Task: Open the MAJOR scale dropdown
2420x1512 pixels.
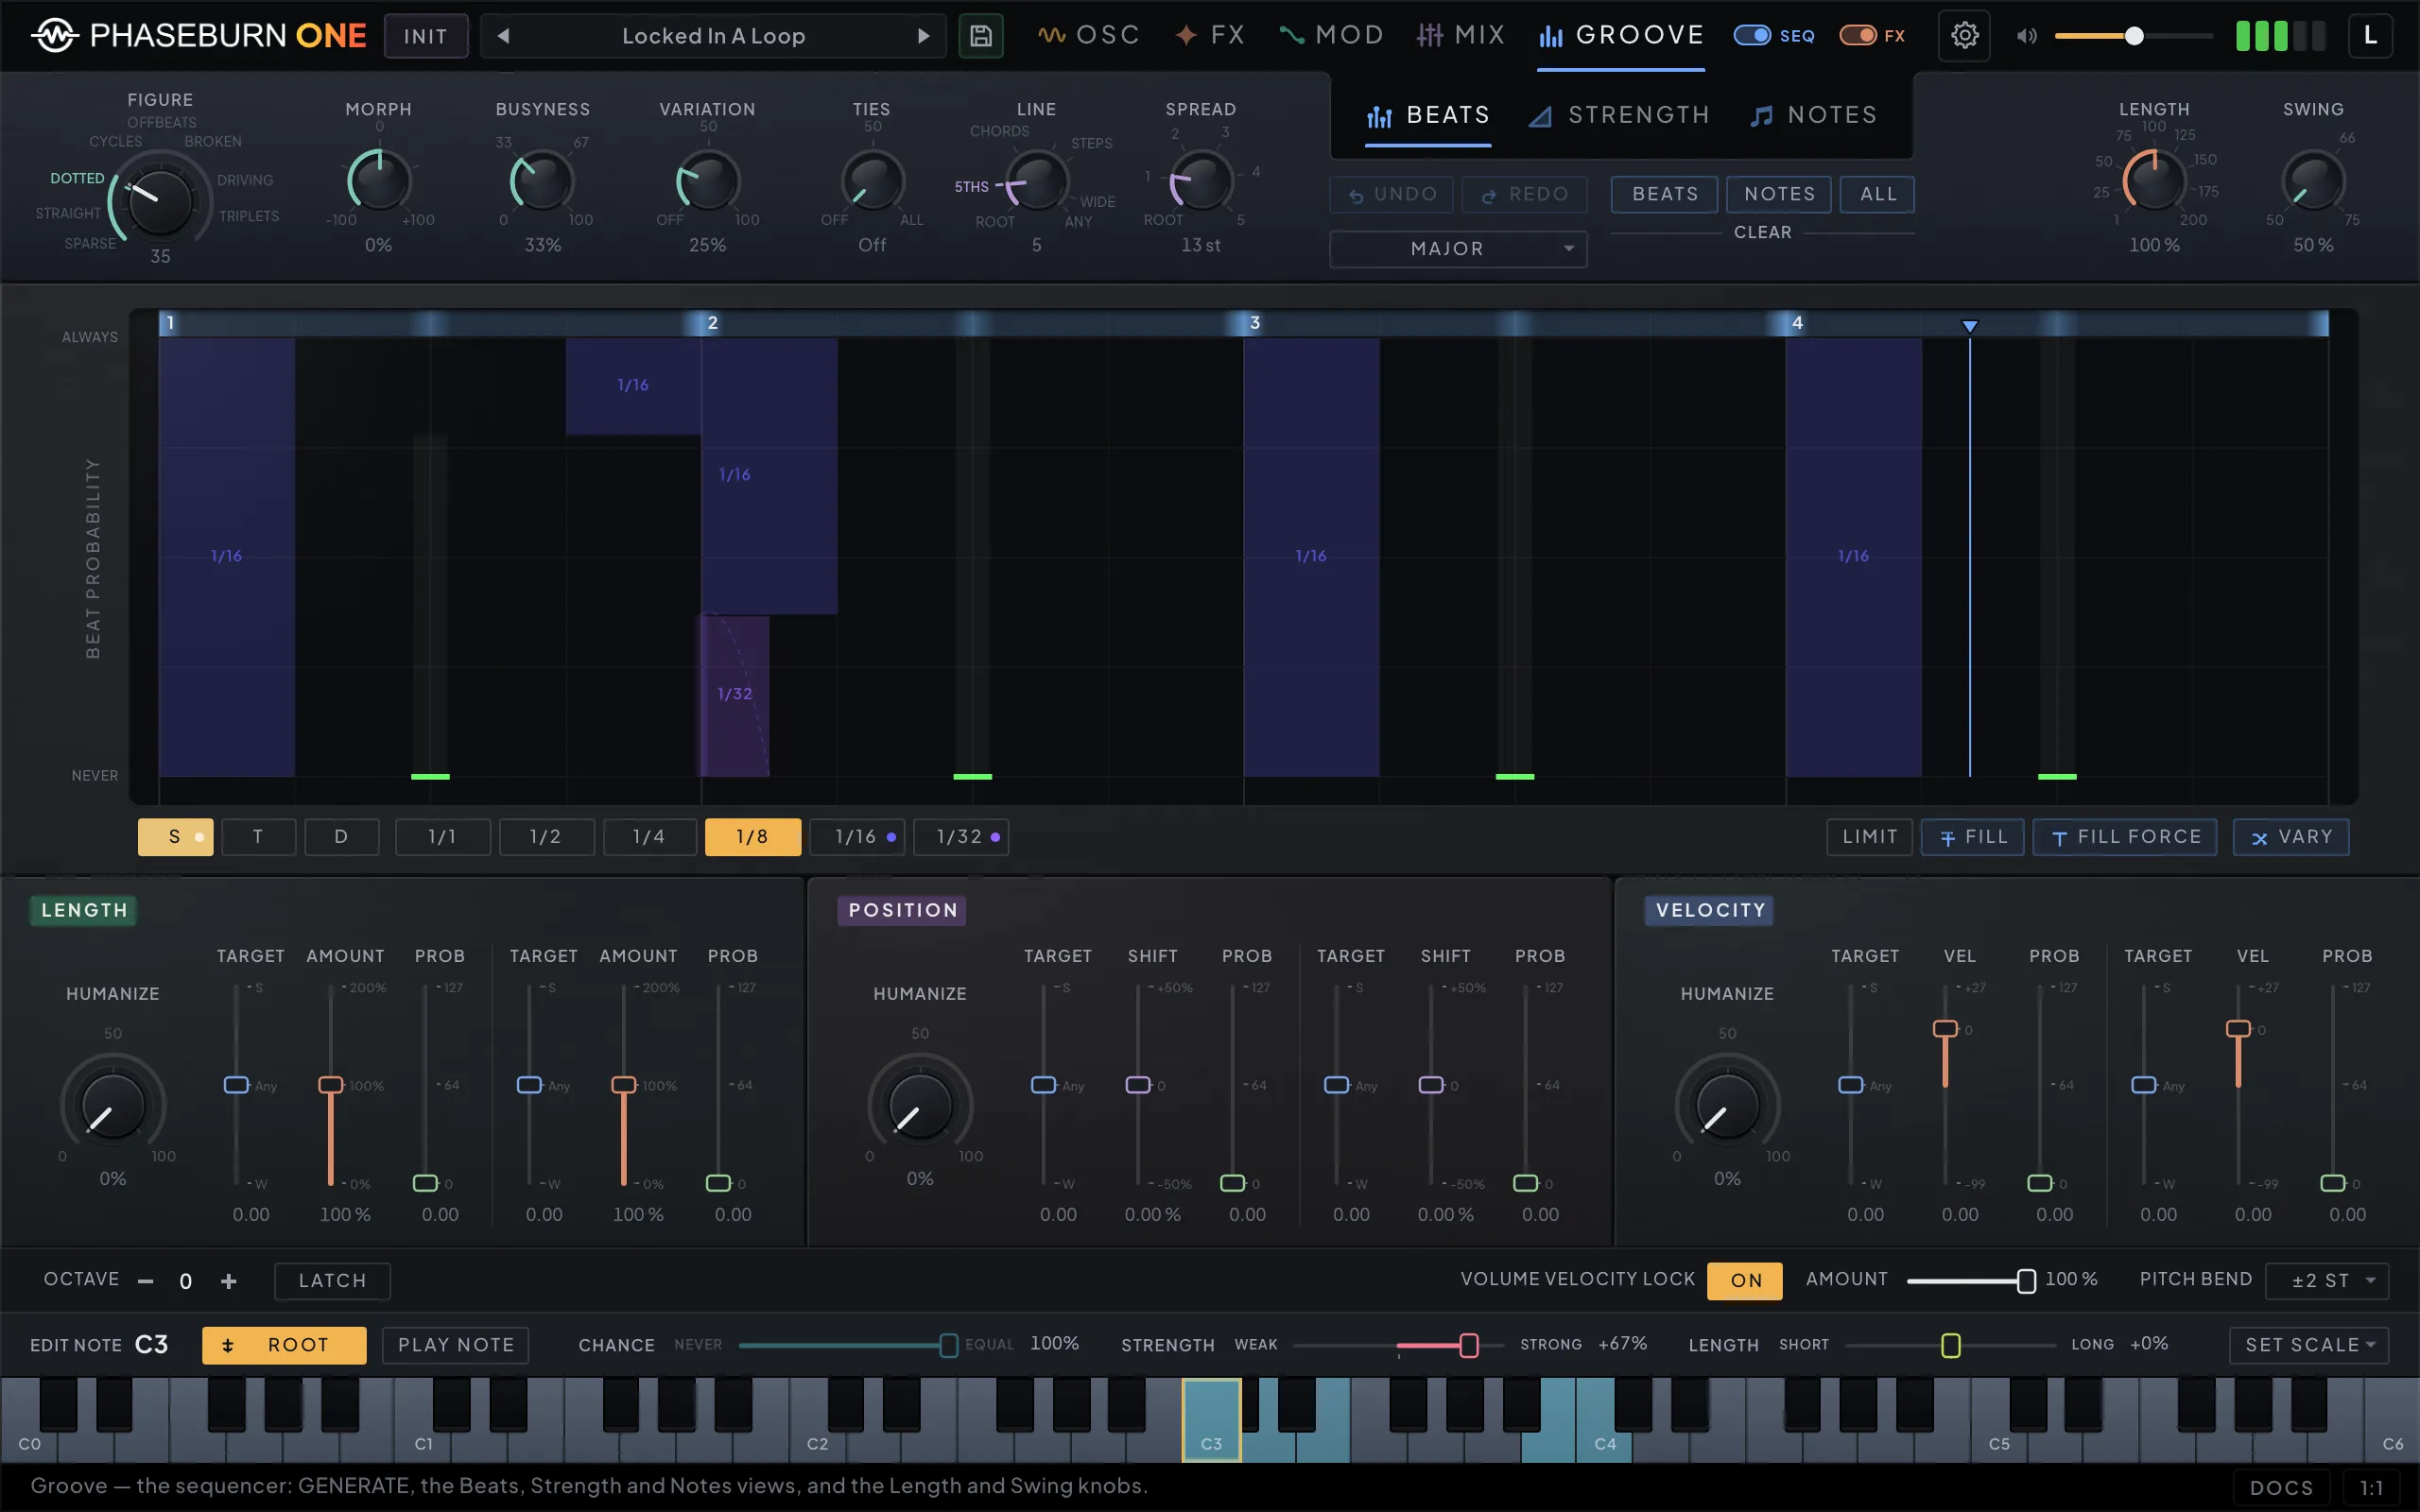Action: point(1457,248)
